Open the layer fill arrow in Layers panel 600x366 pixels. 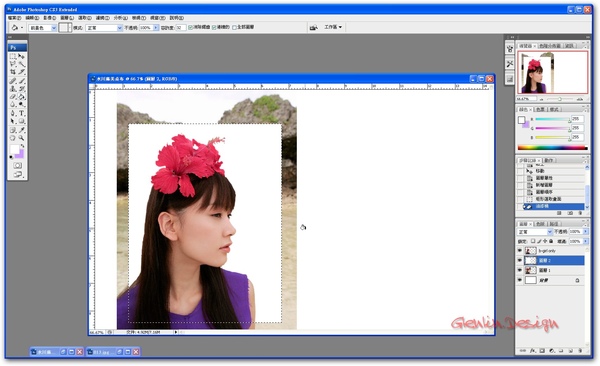tap(585, 241)
